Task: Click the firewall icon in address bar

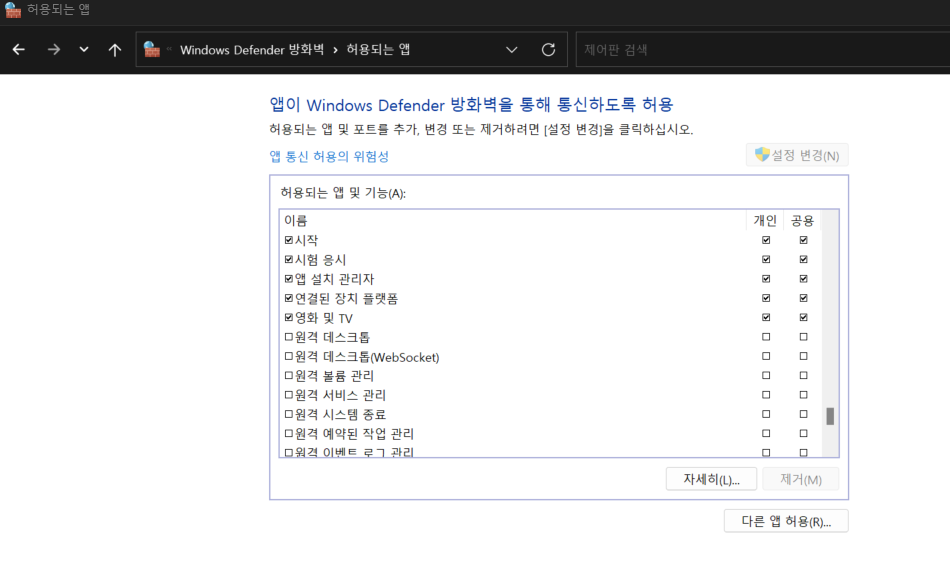Action: tap(151, 50)
